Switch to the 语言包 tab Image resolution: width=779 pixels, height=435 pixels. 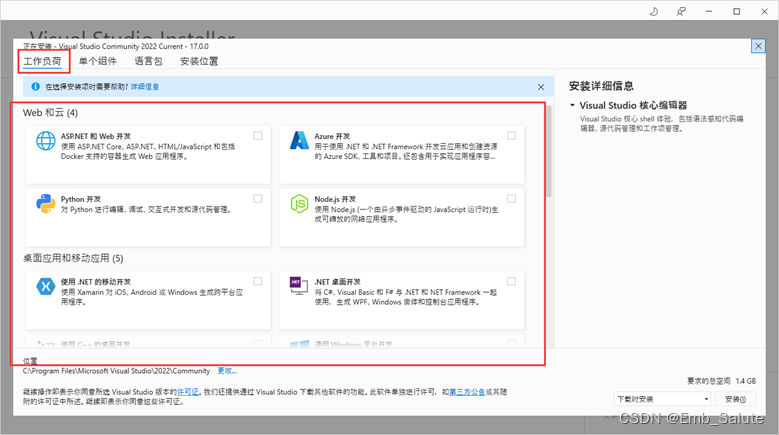point(149,61)
